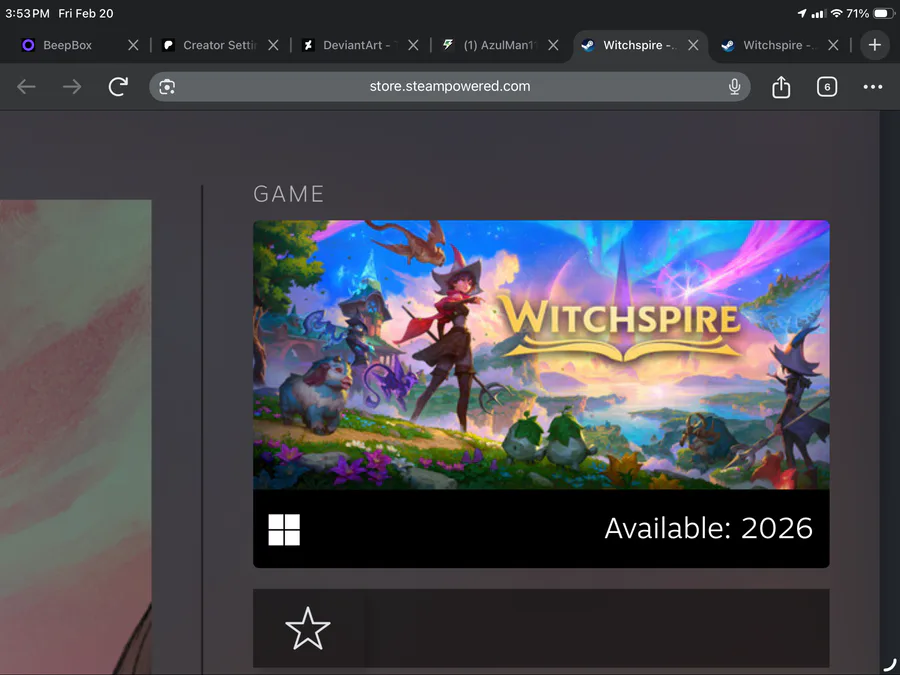This screenshot has height=675, width=900.
Task: Close the DeviantArt tab
Action: point(413,45)
